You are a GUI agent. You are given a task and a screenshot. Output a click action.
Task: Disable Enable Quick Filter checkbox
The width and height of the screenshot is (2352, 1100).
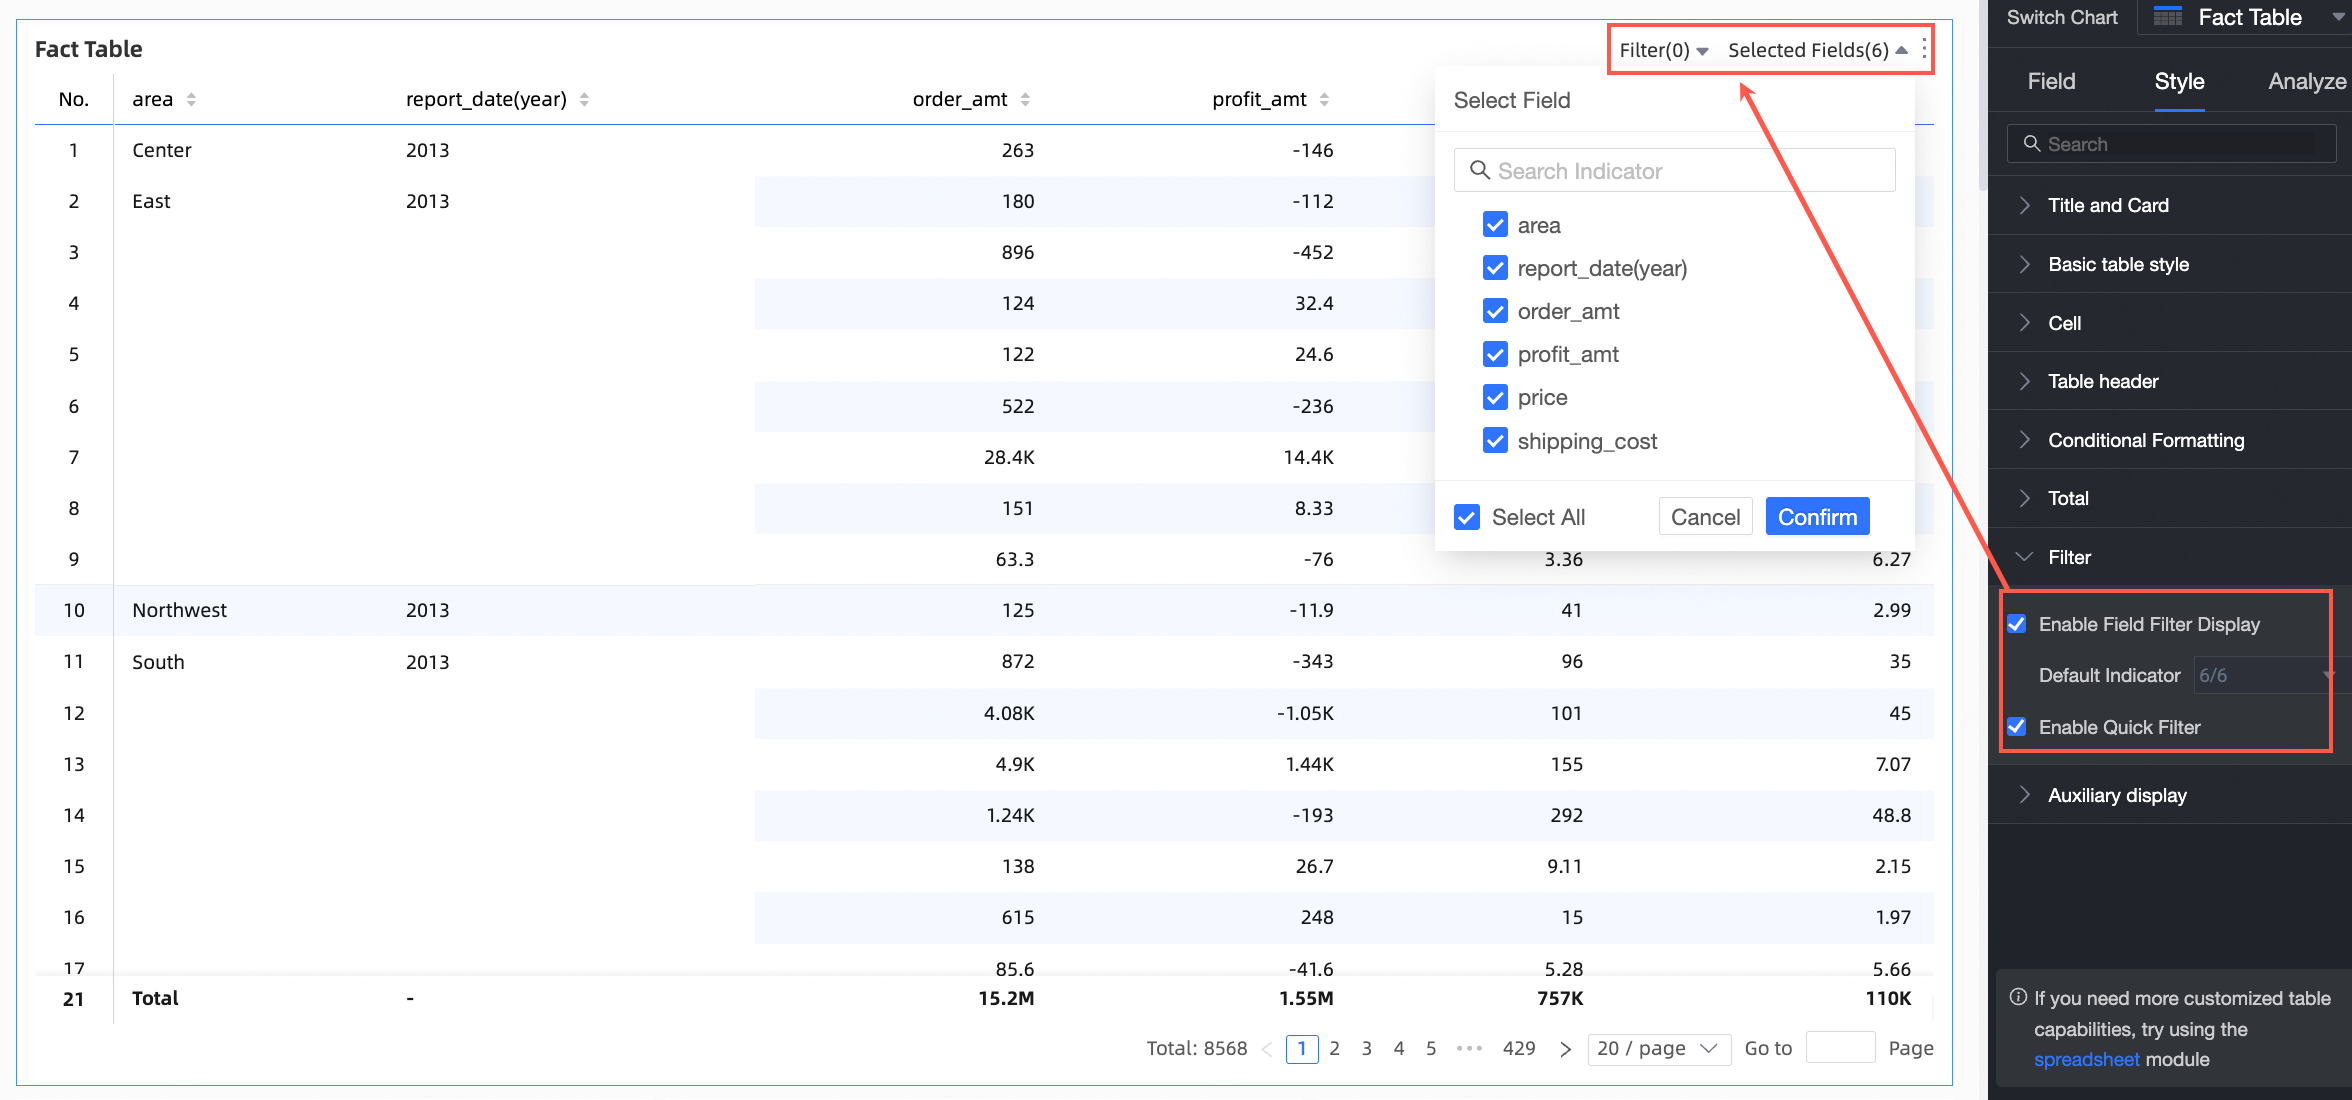click(2017, 727)
